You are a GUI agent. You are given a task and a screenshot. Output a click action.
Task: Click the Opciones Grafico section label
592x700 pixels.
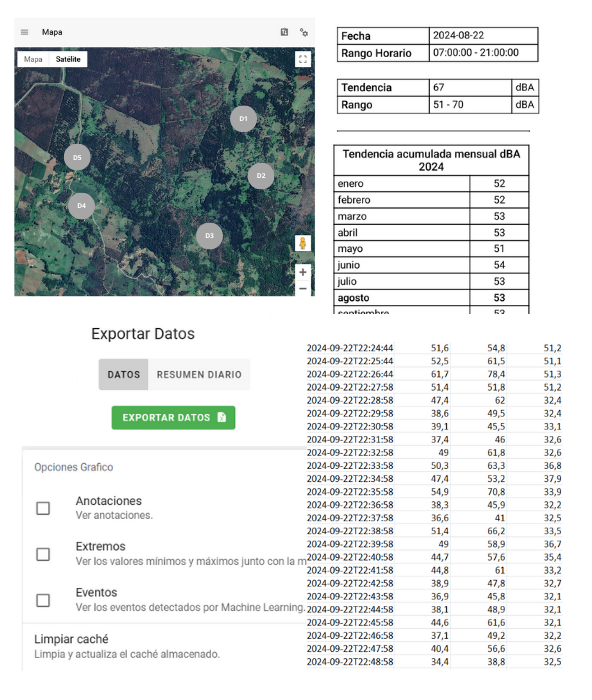pyautogui.click(x=74, y=467)
